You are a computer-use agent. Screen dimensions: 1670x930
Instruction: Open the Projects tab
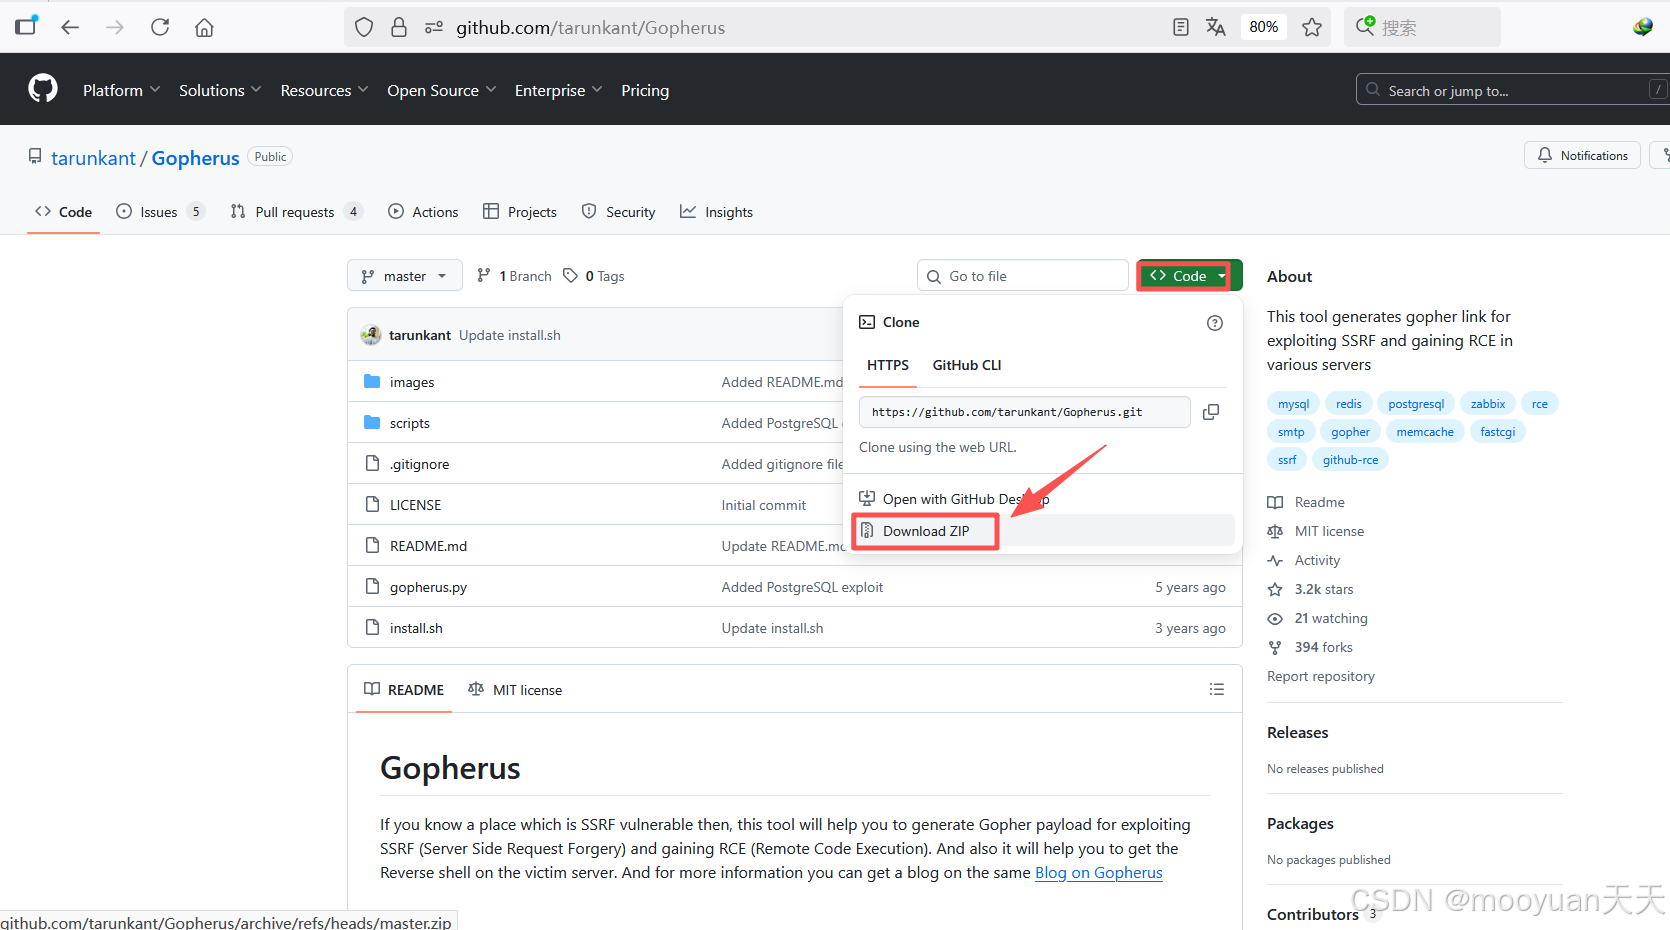tap(520, 212)
